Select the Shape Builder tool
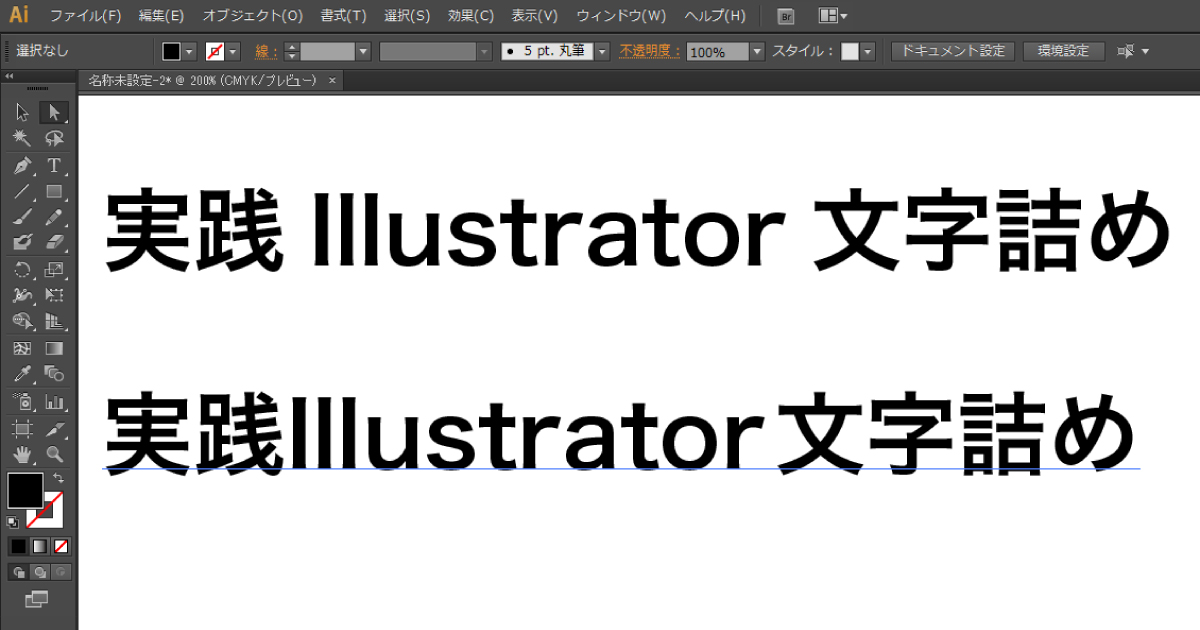1200x630 pixels. coord(22,322)
